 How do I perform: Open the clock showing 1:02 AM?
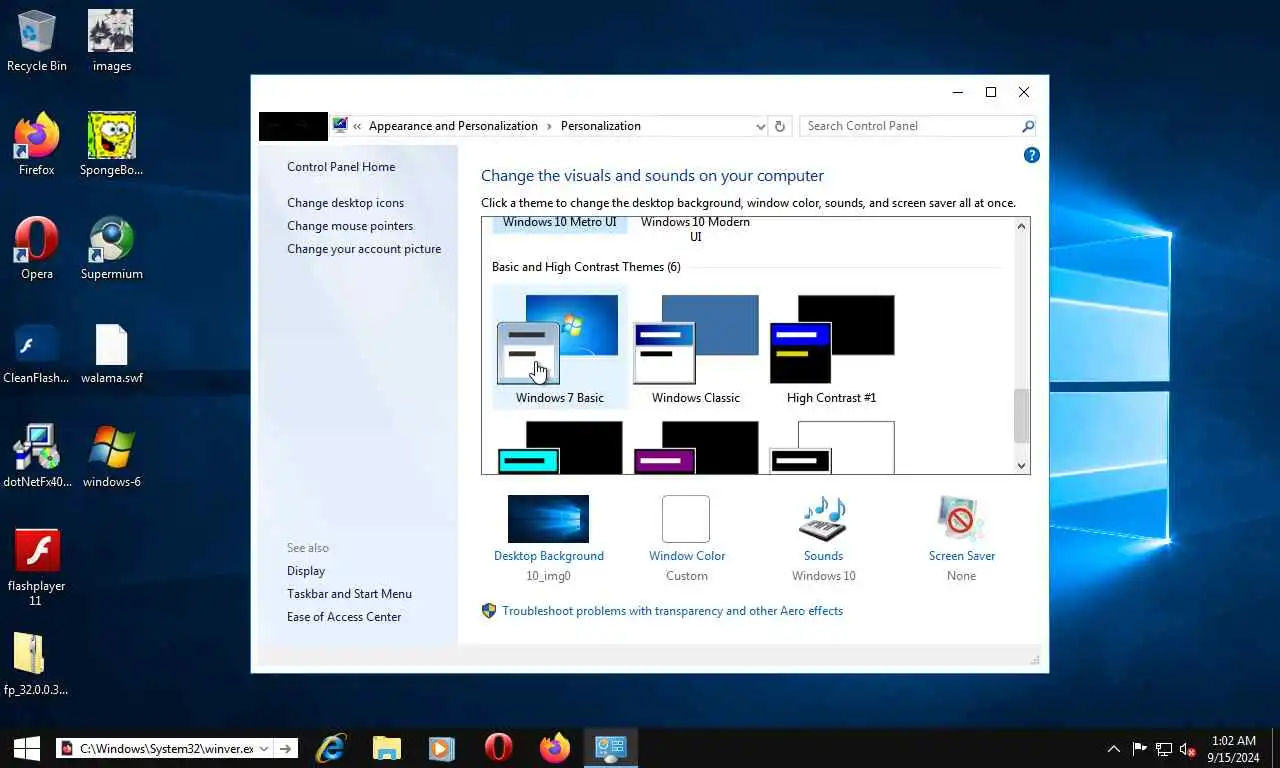(1233, 749)
